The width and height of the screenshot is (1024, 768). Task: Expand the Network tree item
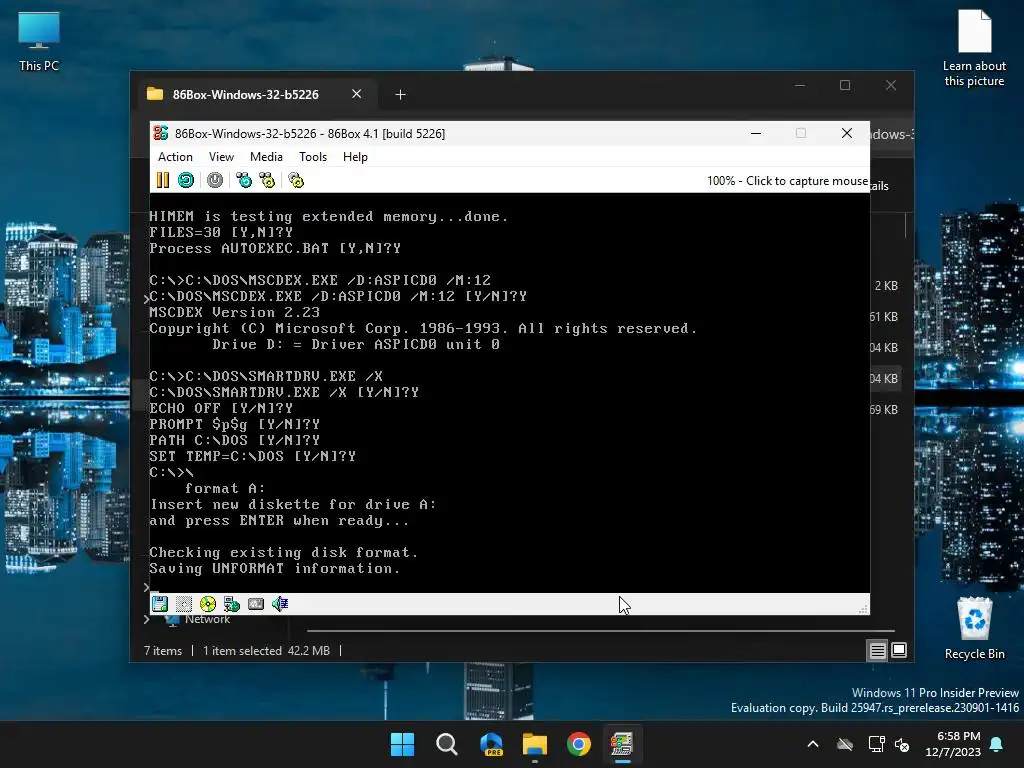tap(147, 619)
